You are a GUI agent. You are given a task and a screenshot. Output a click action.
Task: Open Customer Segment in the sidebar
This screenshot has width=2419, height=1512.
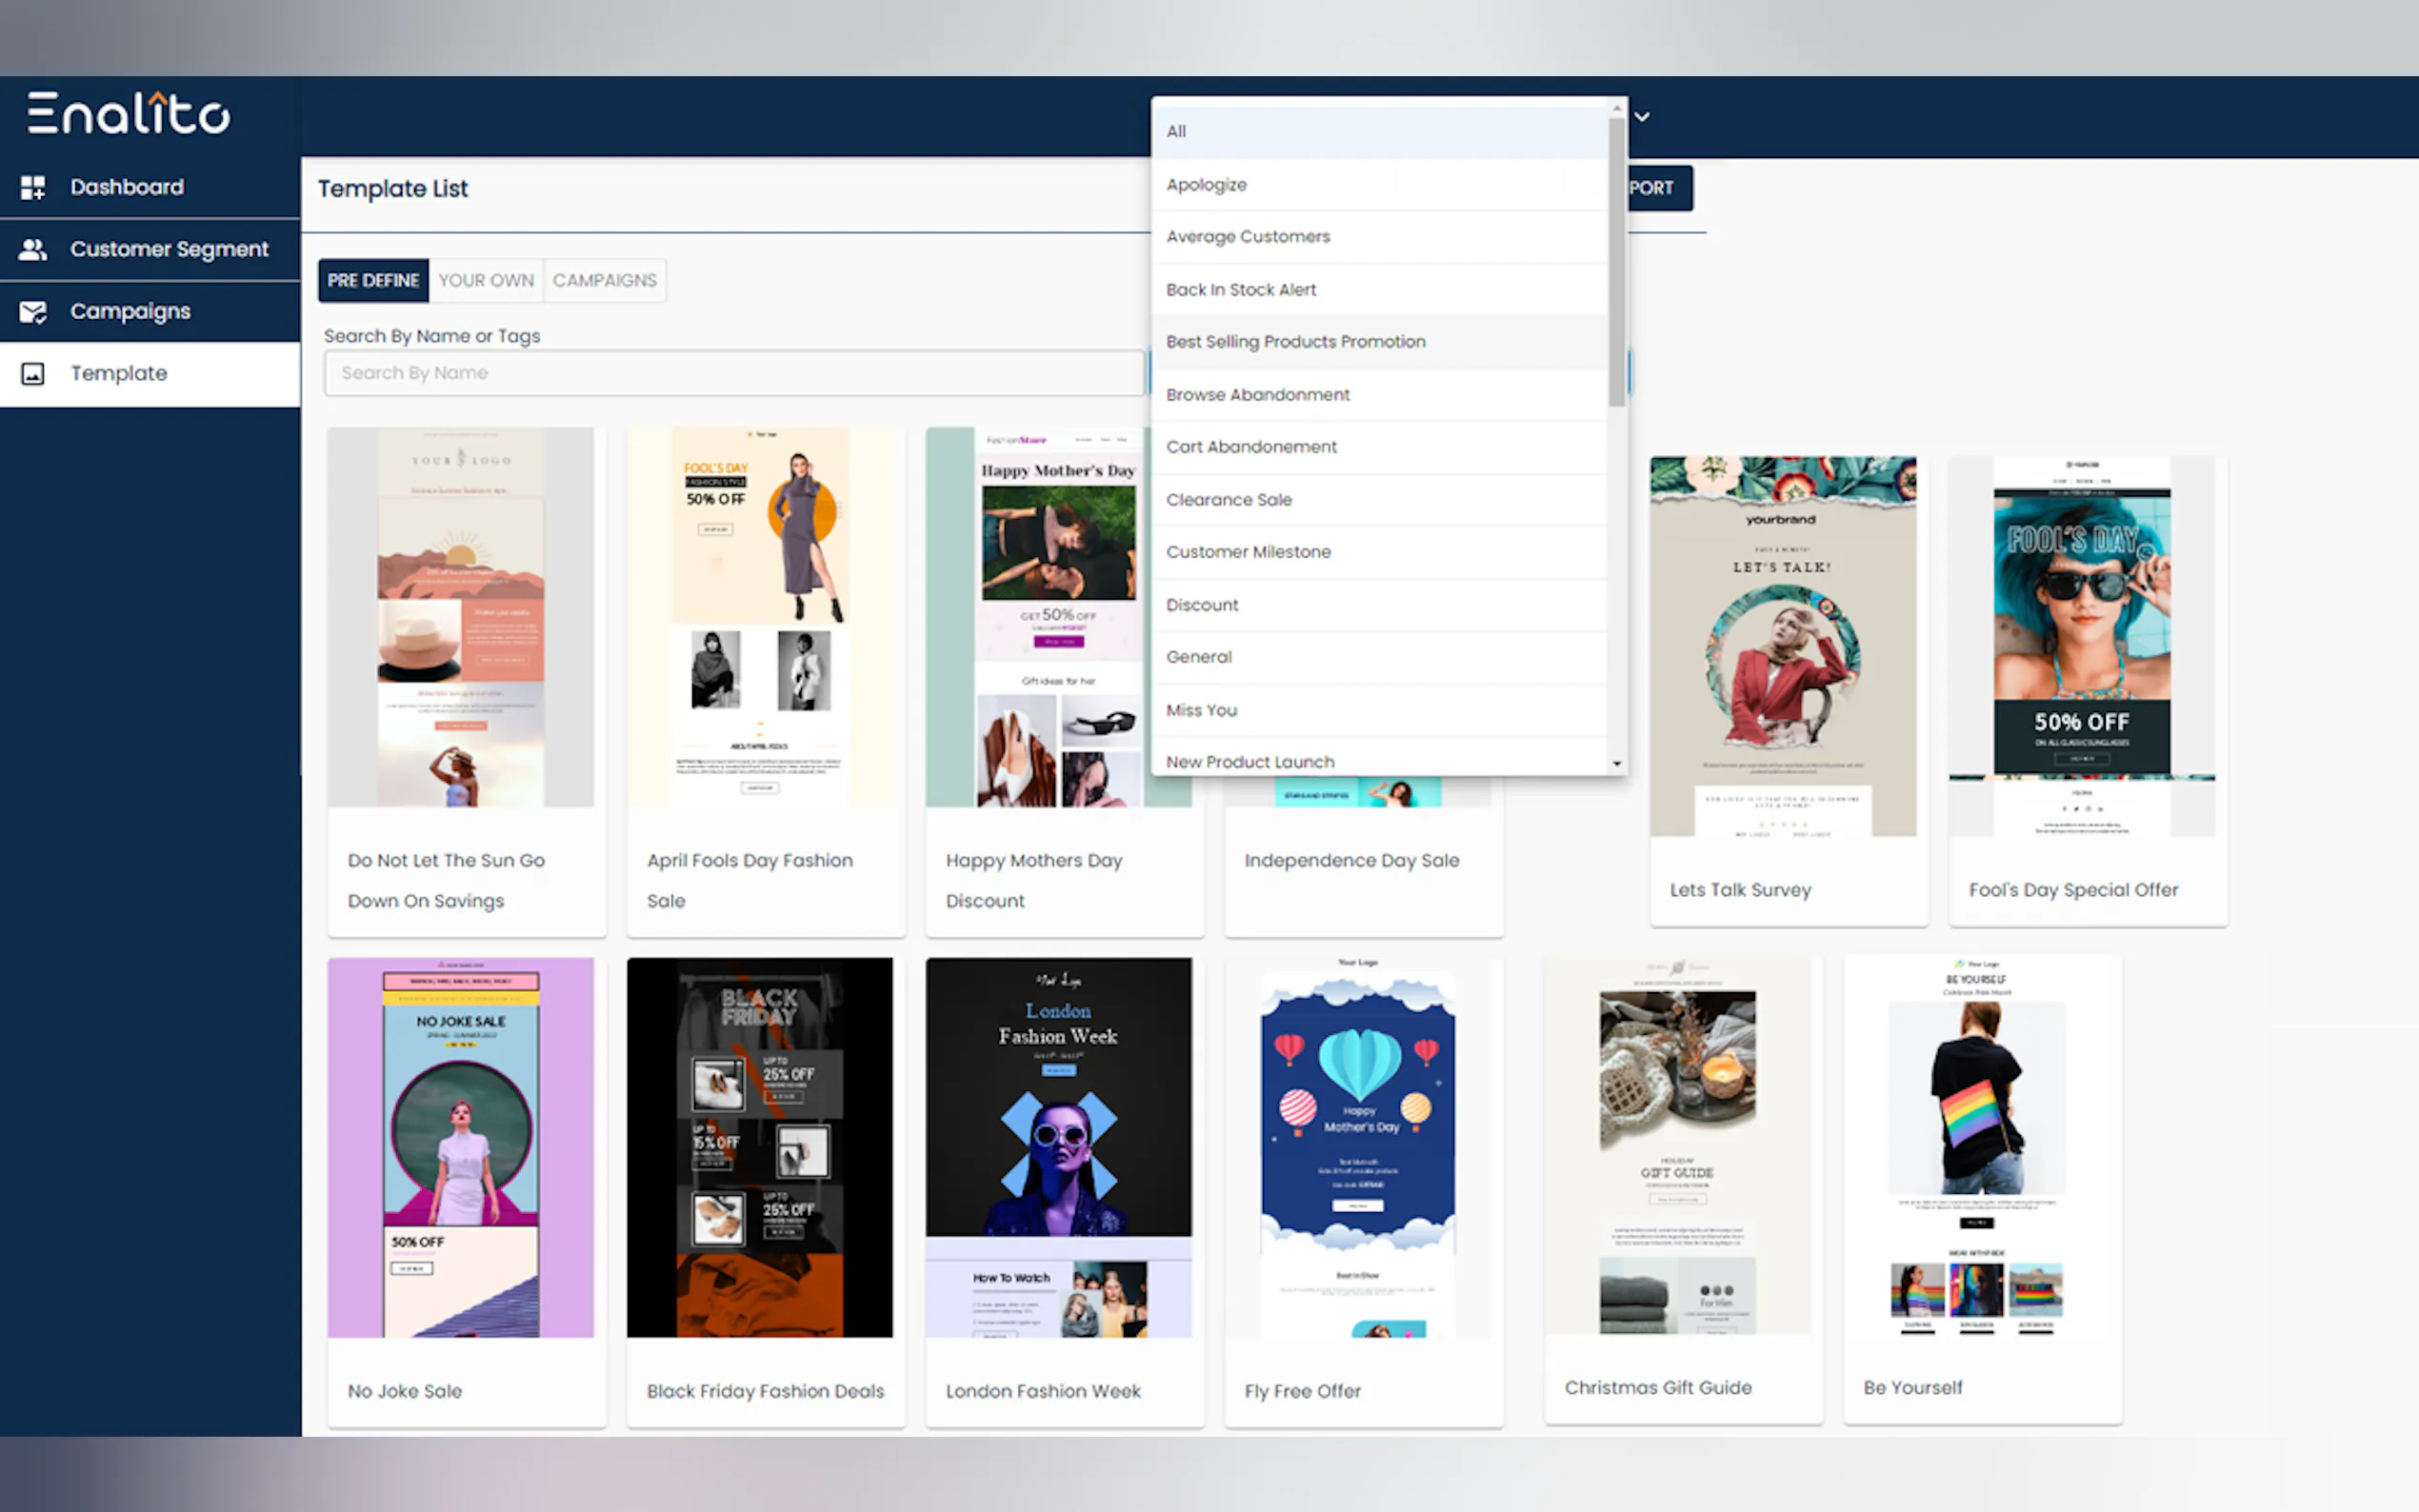150,249
